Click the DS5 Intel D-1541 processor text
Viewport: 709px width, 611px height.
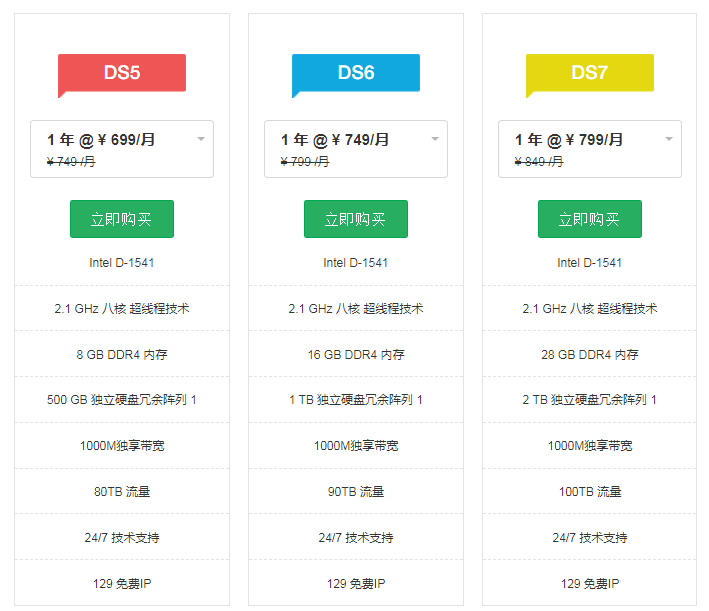pyautogui.click(x=122, y=263)
